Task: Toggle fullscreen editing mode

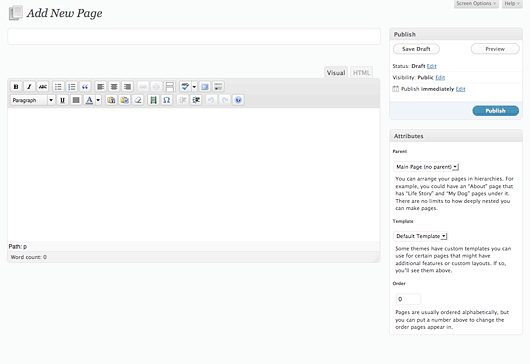Action: coord(205,87)
